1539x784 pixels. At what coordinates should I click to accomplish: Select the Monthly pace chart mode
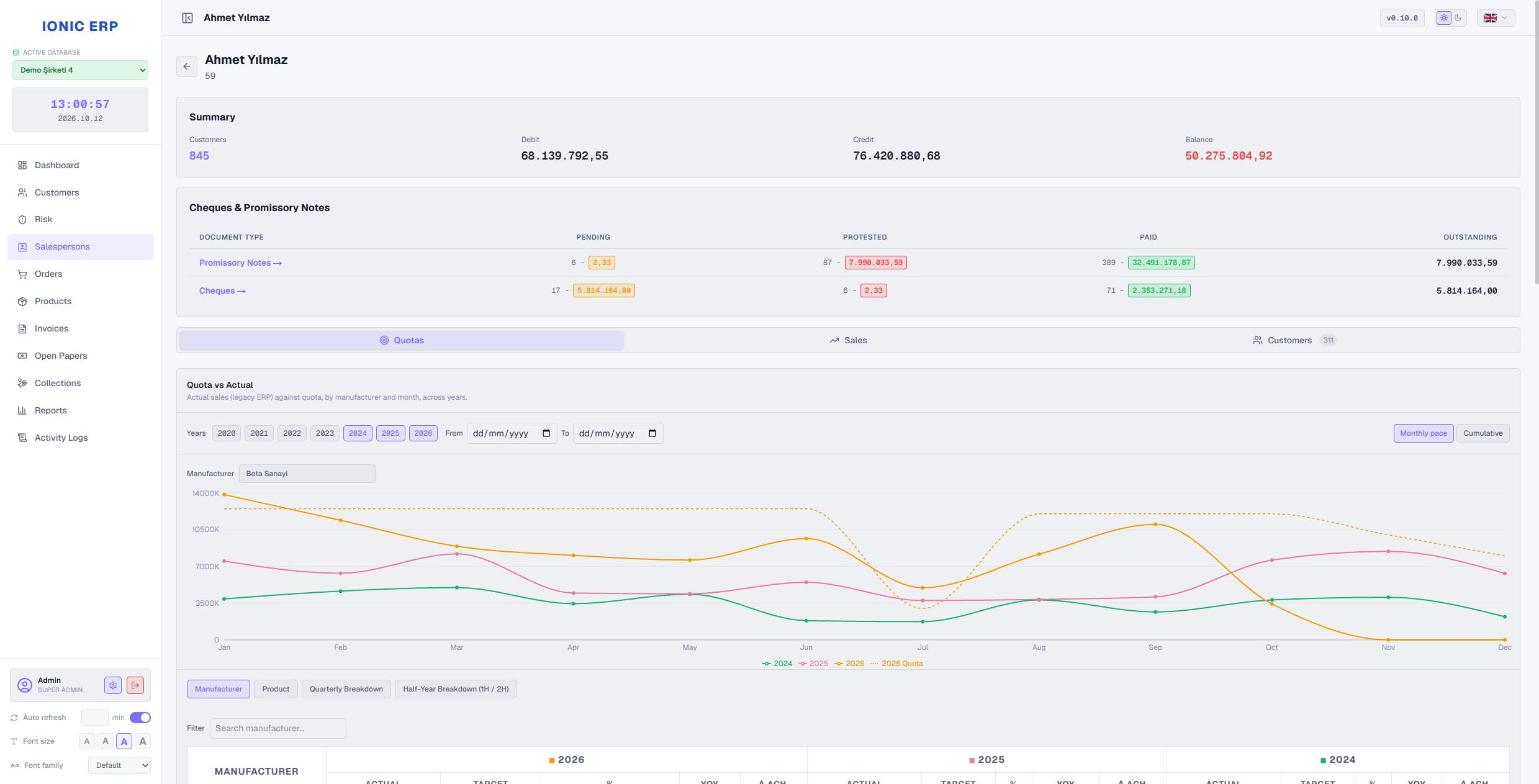[1423, 433]
